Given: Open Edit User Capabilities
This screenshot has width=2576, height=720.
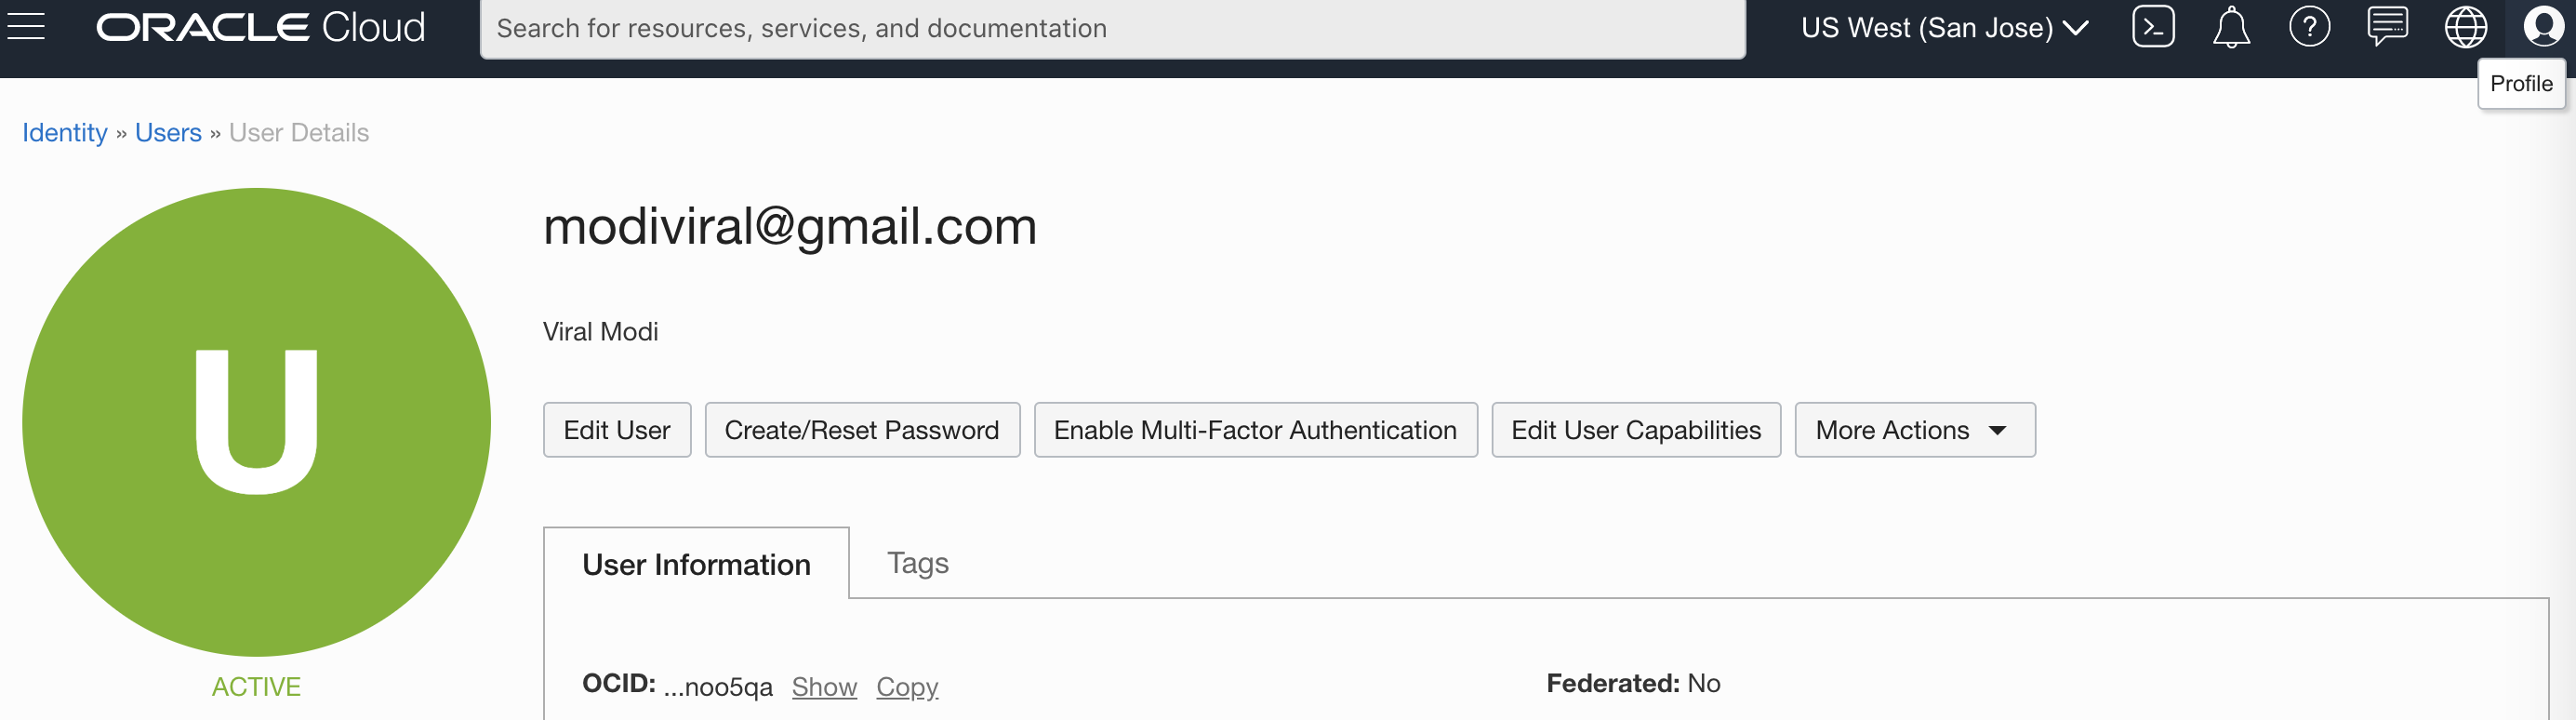Looking at the screenshot, I should coord(1635,430).
